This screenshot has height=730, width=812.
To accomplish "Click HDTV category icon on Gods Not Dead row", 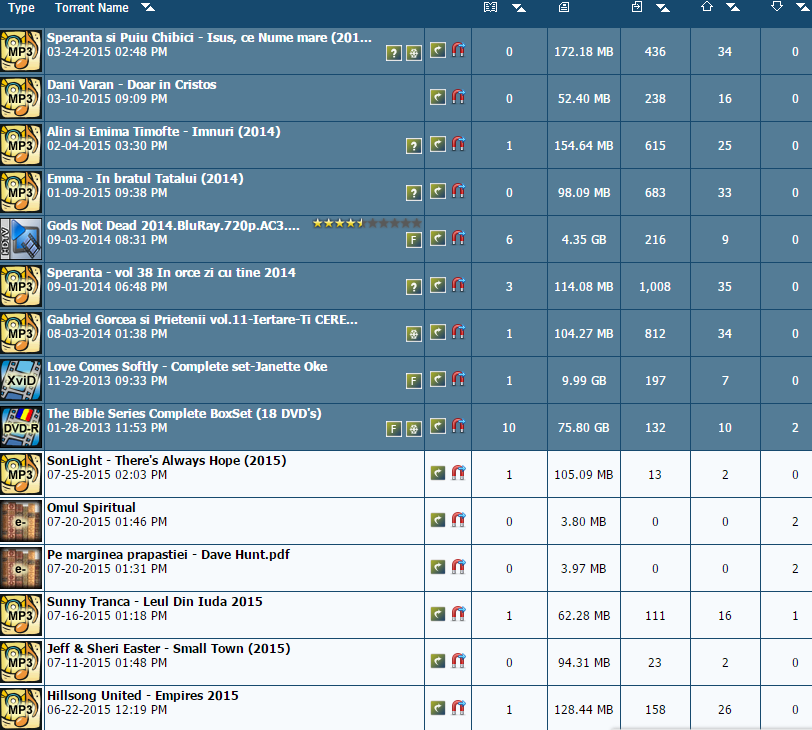I will (21, 239).
